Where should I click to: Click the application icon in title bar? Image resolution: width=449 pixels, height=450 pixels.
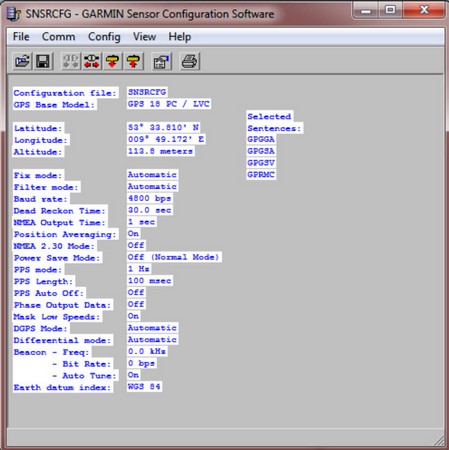pos(13,14)
